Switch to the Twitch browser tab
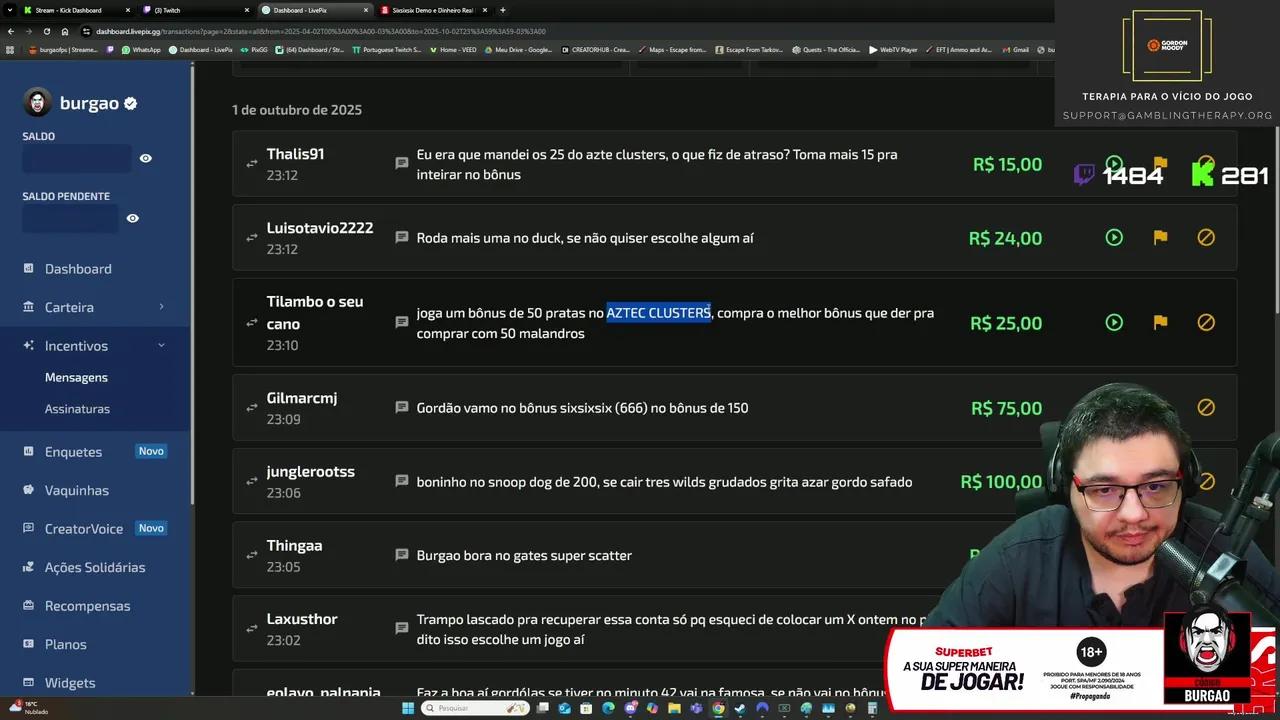 pyautogui.click(x=195, y=10)
